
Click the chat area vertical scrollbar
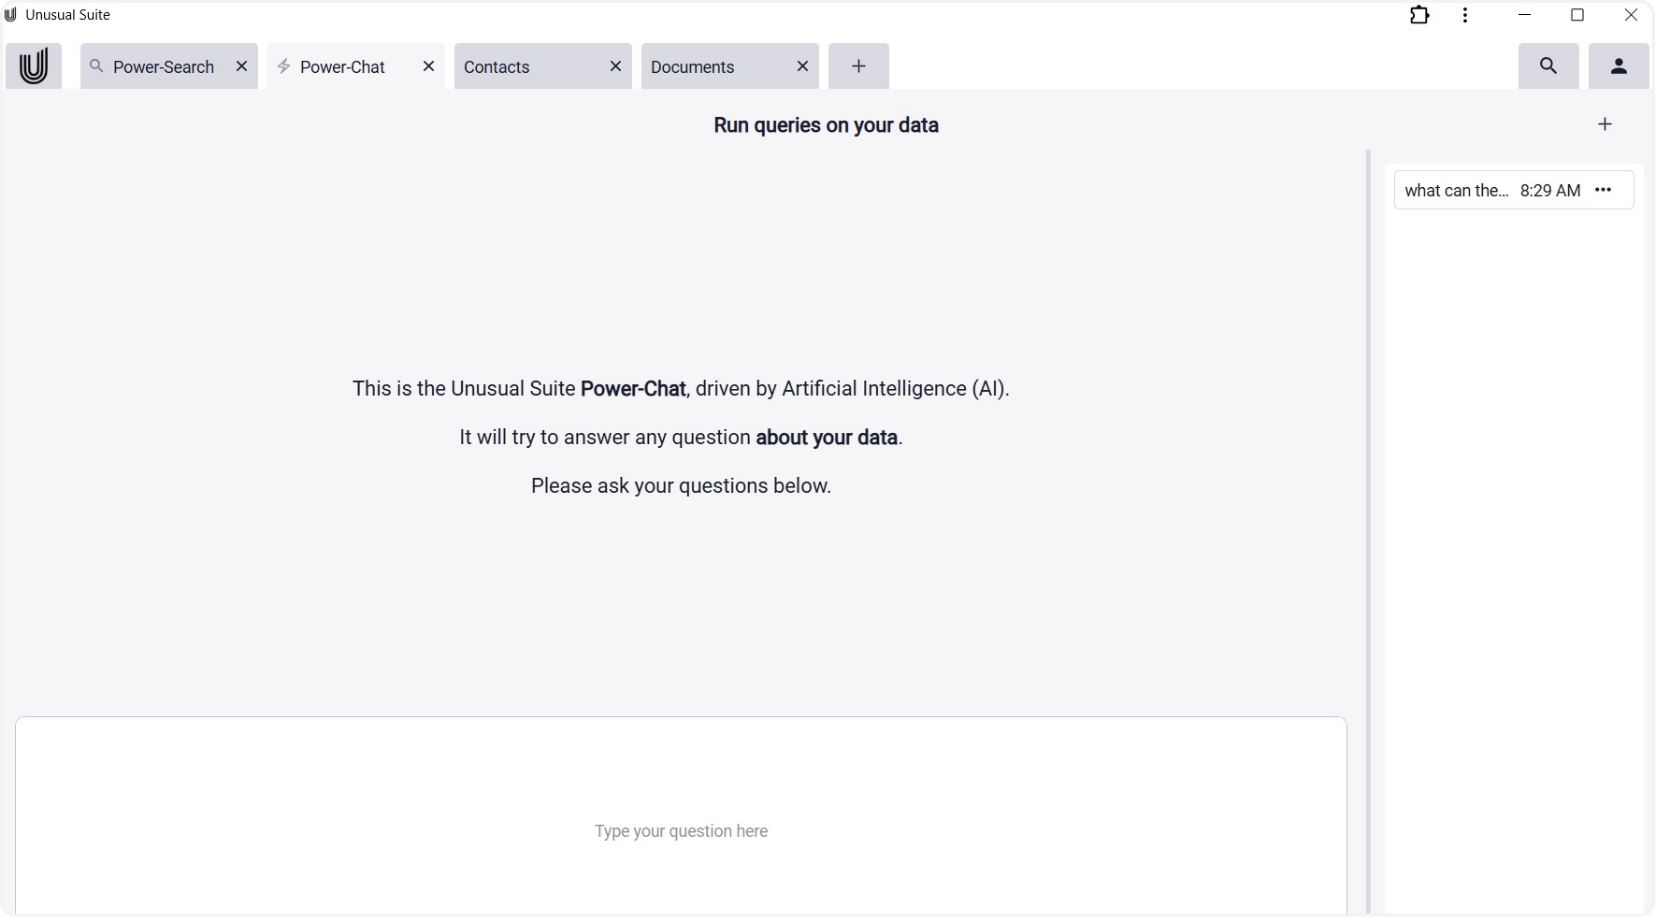tap(1368, 500)
